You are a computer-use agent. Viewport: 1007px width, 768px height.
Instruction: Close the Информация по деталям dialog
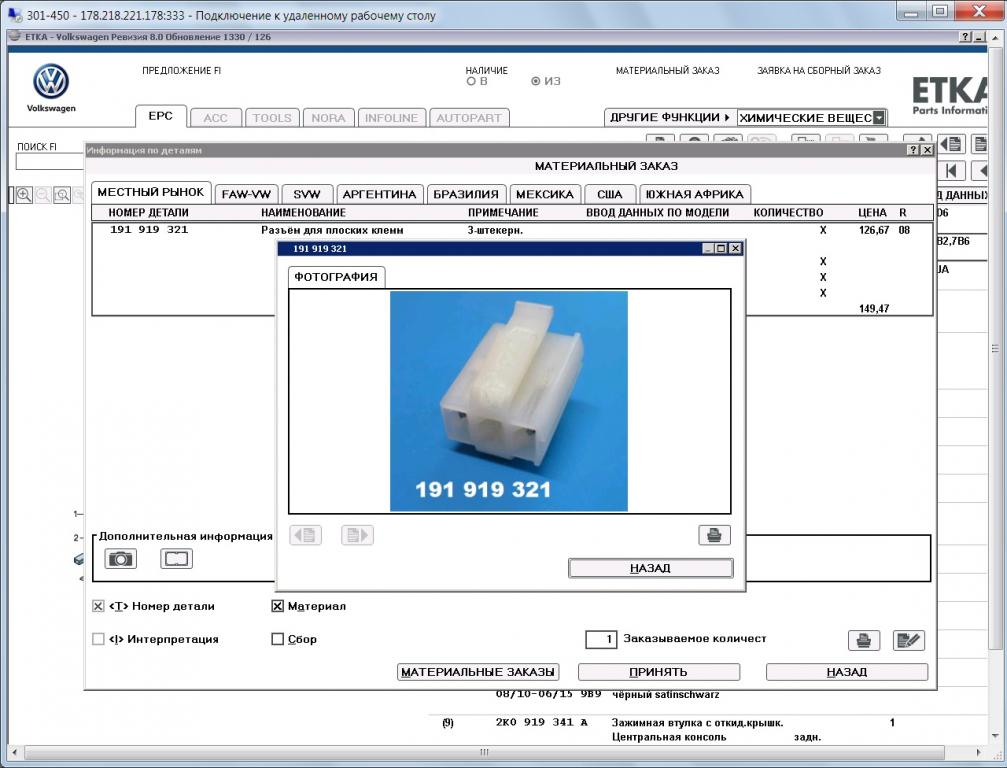(927, 150)
